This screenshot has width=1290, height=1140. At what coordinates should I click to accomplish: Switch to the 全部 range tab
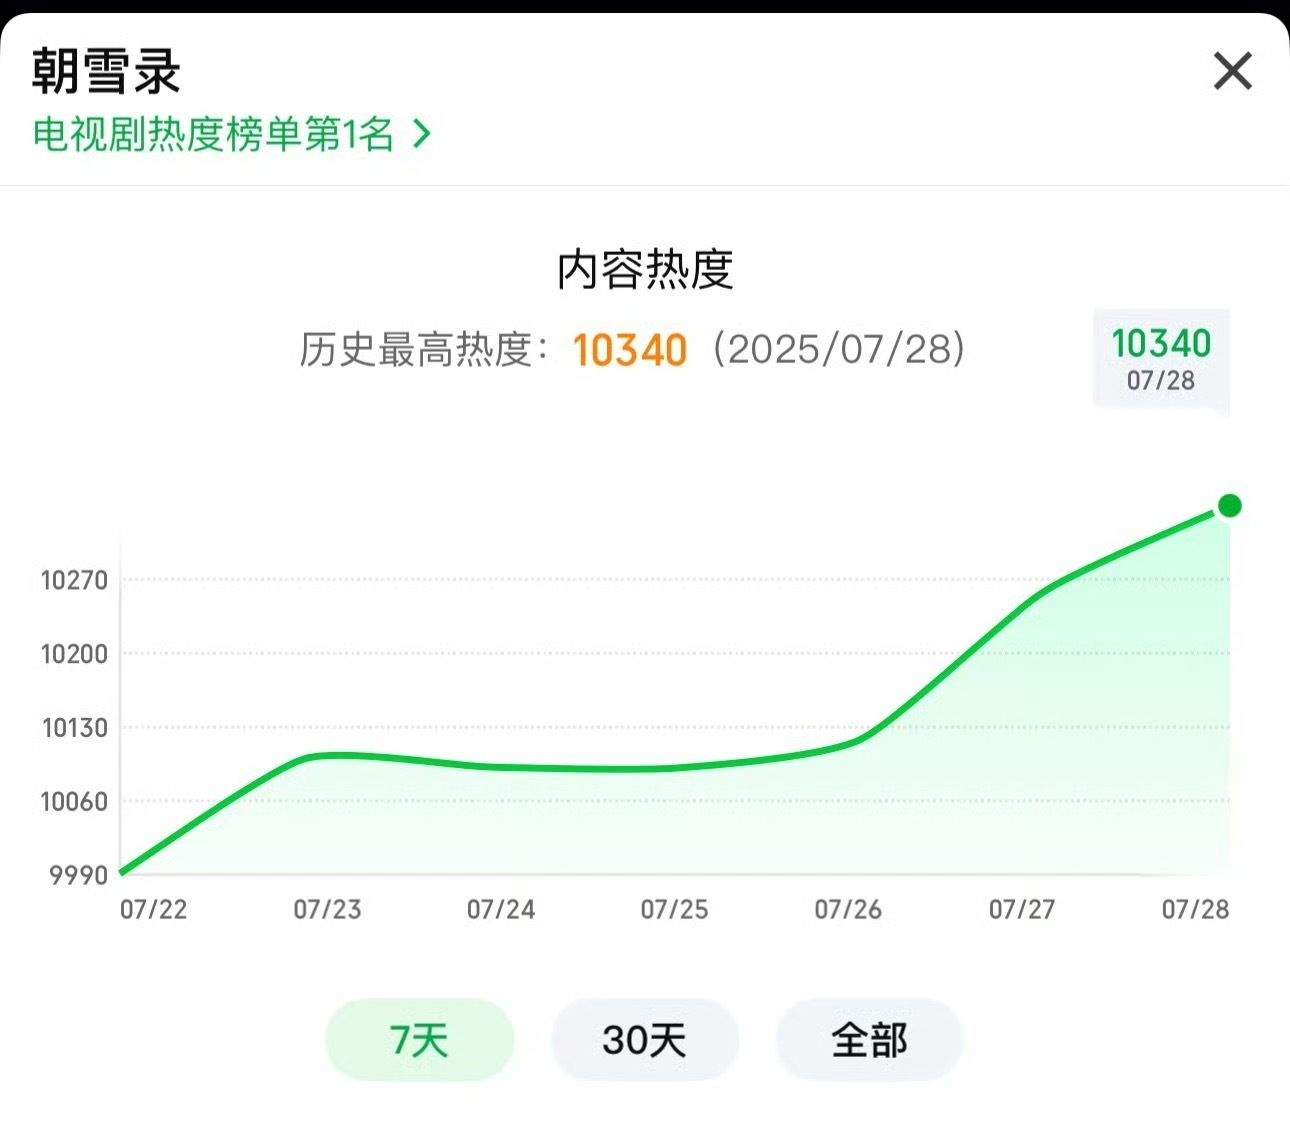[870, 1040]
